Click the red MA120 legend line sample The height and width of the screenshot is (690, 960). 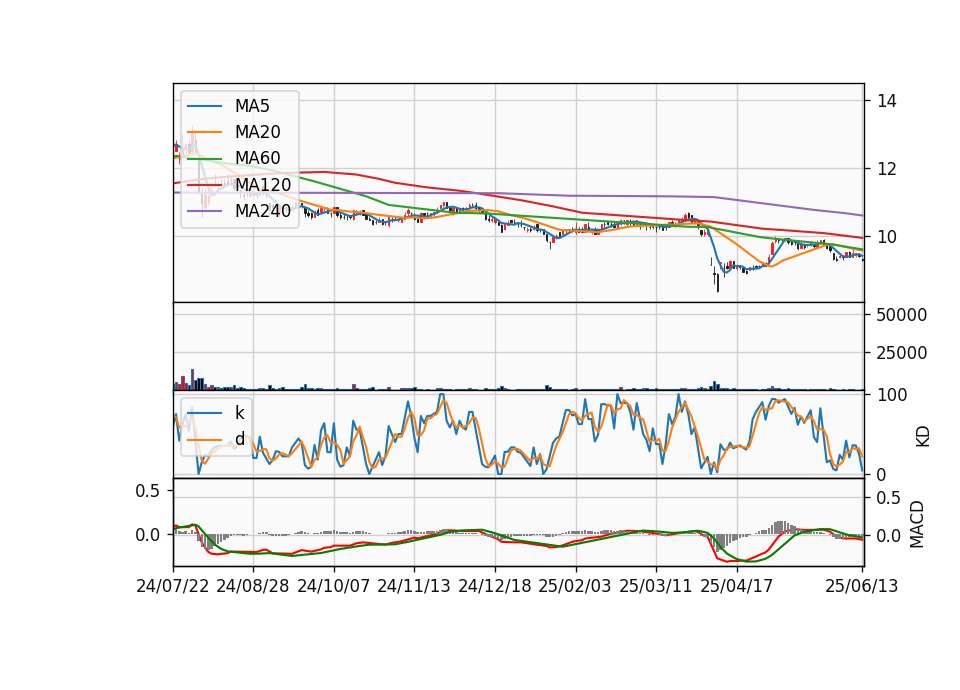tap(204, 185)
